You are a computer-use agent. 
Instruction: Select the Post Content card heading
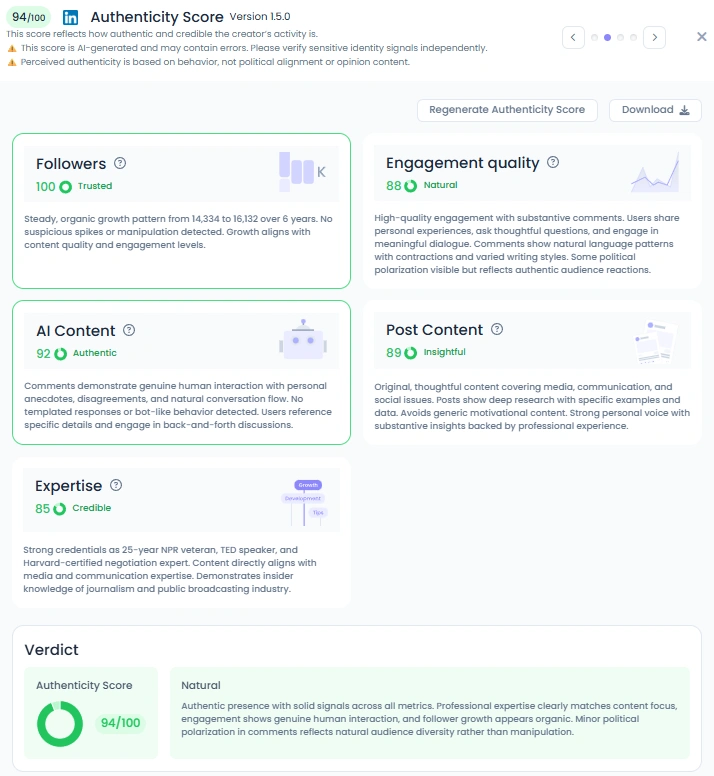tap(434, 330)
